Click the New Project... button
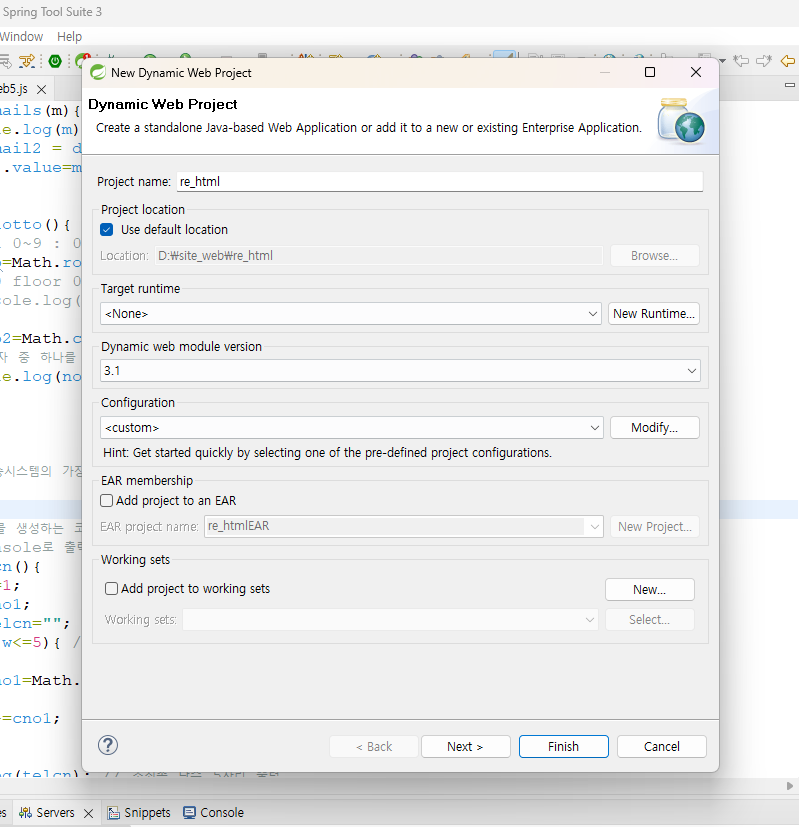The image size is (799, 827). (x=654, y=526)
